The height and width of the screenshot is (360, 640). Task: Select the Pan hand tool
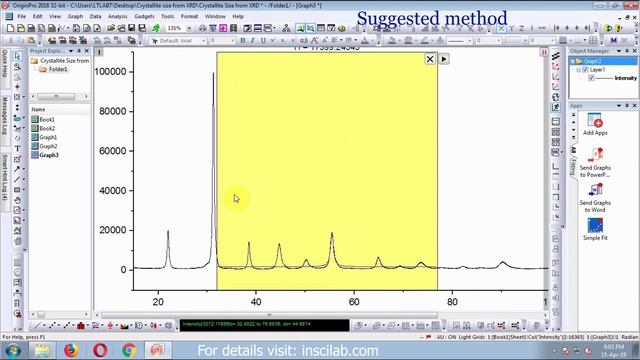coord(17,200)
